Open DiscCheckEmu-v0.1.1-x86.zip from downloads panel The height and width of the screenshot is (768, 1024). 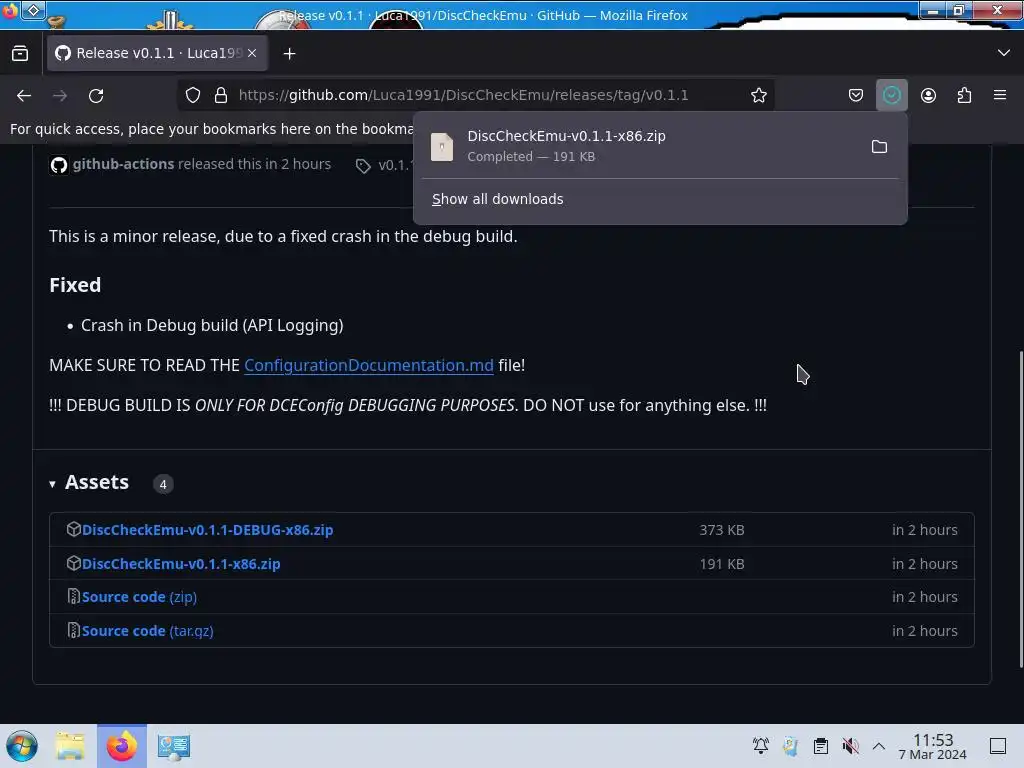tap(640, 146)
